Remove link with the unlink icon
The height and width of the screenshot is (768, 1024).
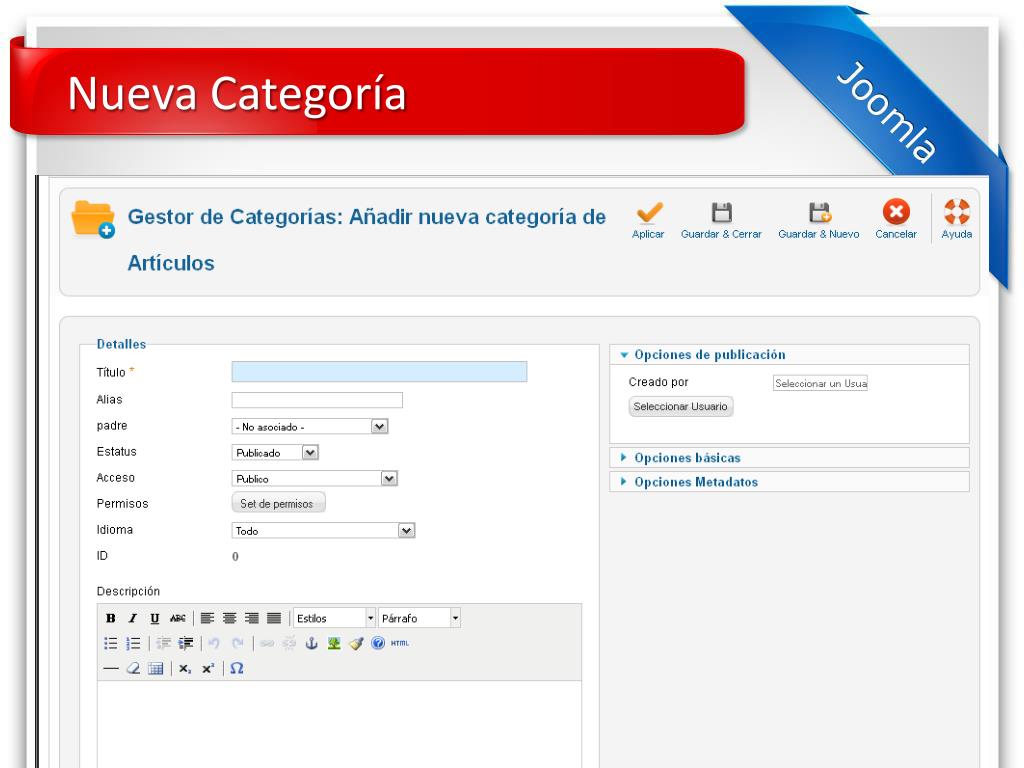click(x=289, y=643)
